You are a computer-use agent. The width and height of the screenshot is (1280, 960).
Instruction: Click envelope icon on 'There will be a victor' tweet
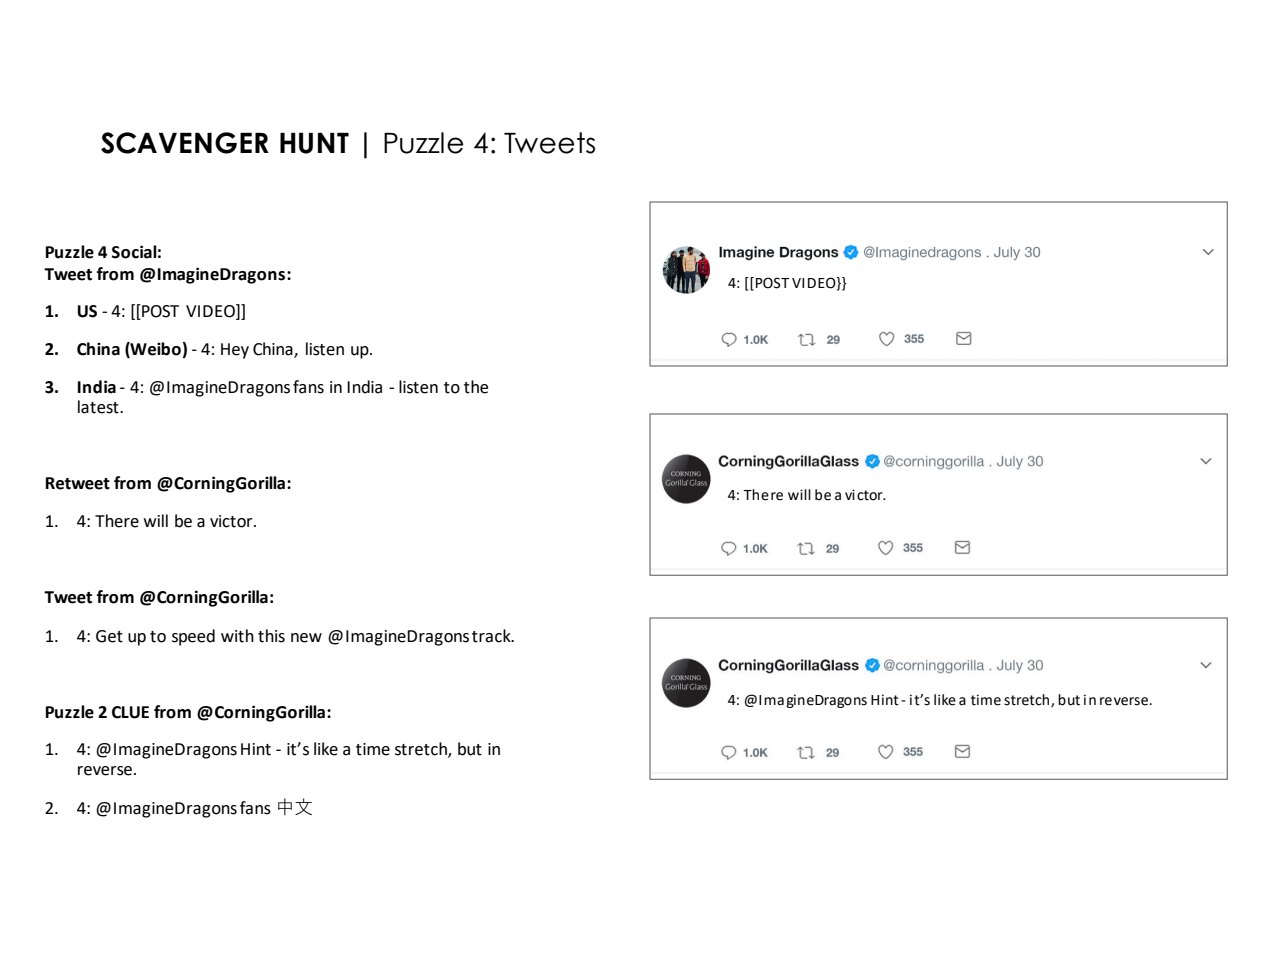963,547
